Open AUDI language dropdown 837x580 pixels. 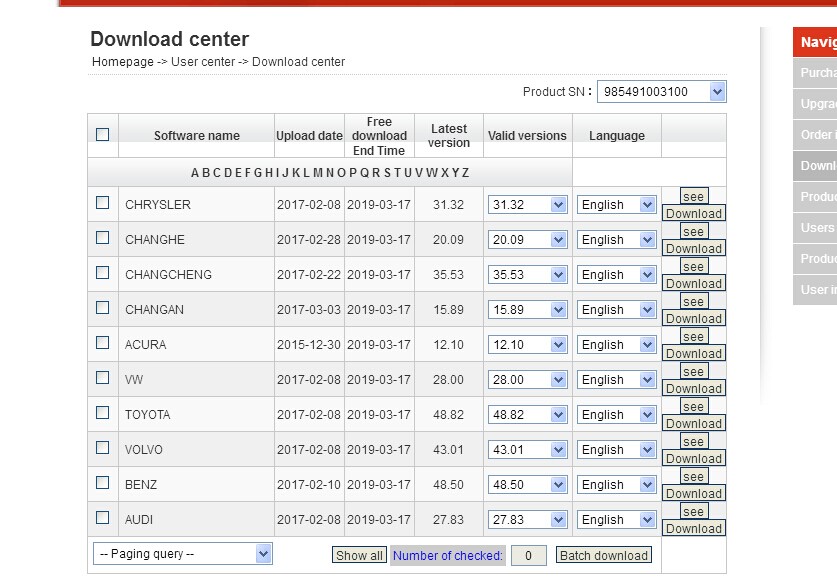pos(617,520)
